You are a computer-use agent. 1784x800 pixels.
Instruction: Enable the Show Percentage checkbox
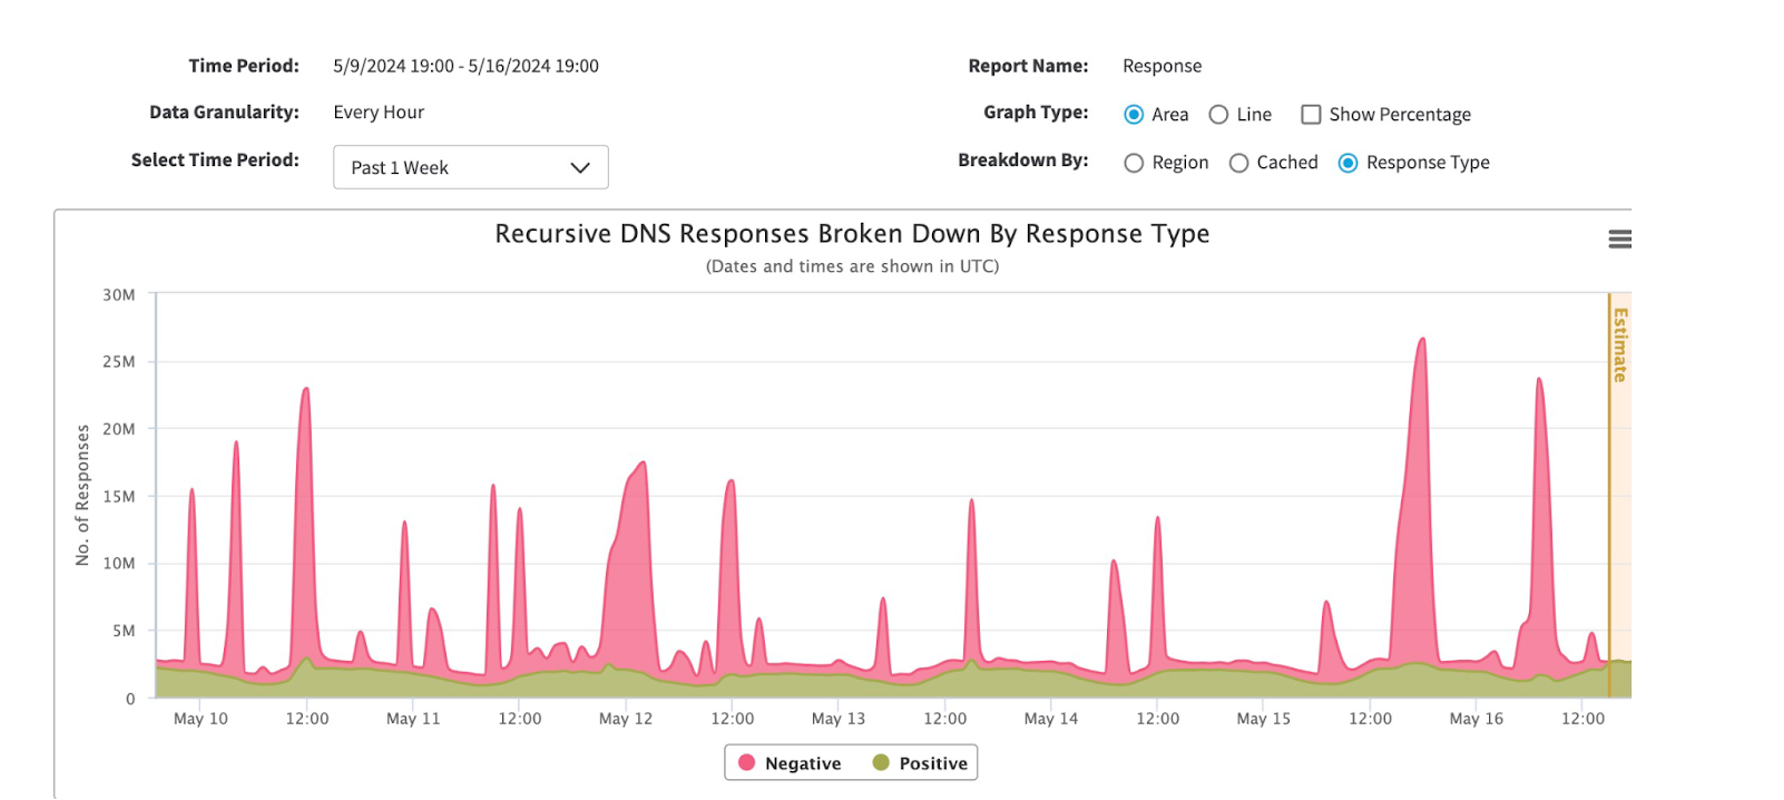(x=1310, y=115)
